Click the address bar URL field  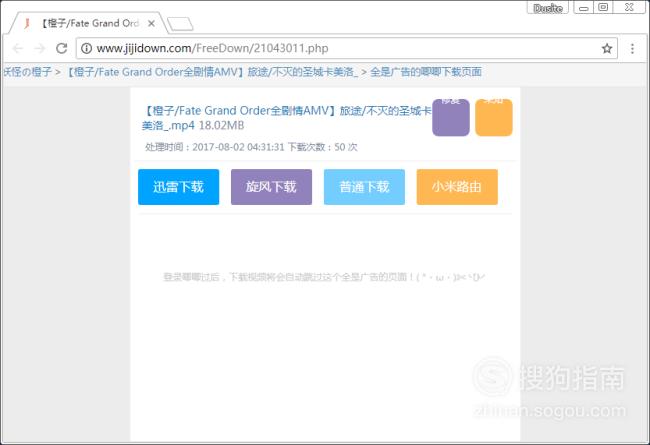click(x=346, y=49)
